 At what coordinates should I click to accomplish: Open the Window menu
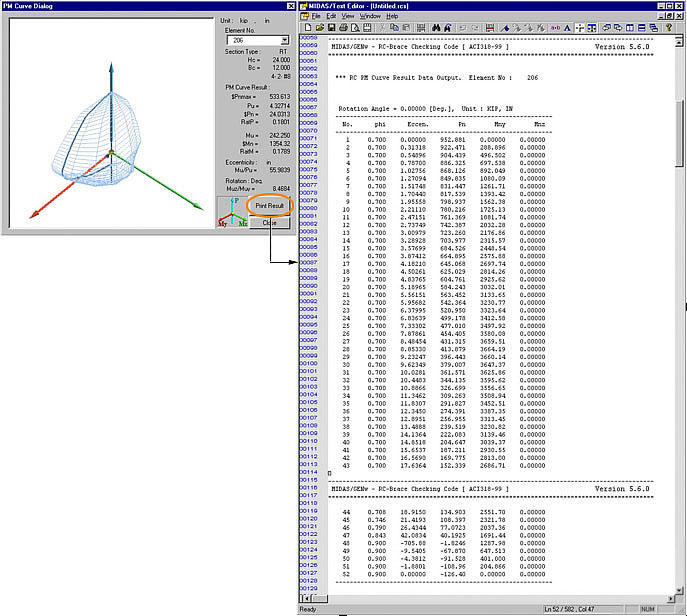370,16
